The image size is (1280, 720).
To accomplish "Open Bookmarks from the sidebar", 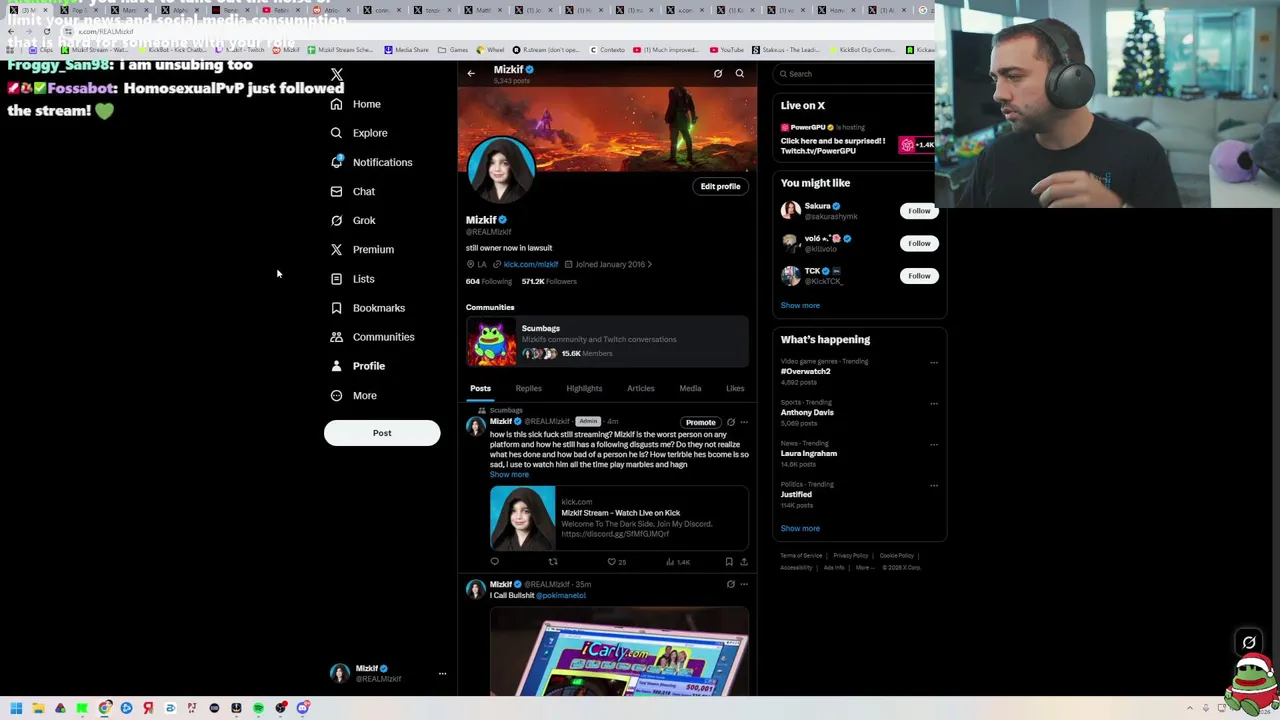I will (367, 308).
